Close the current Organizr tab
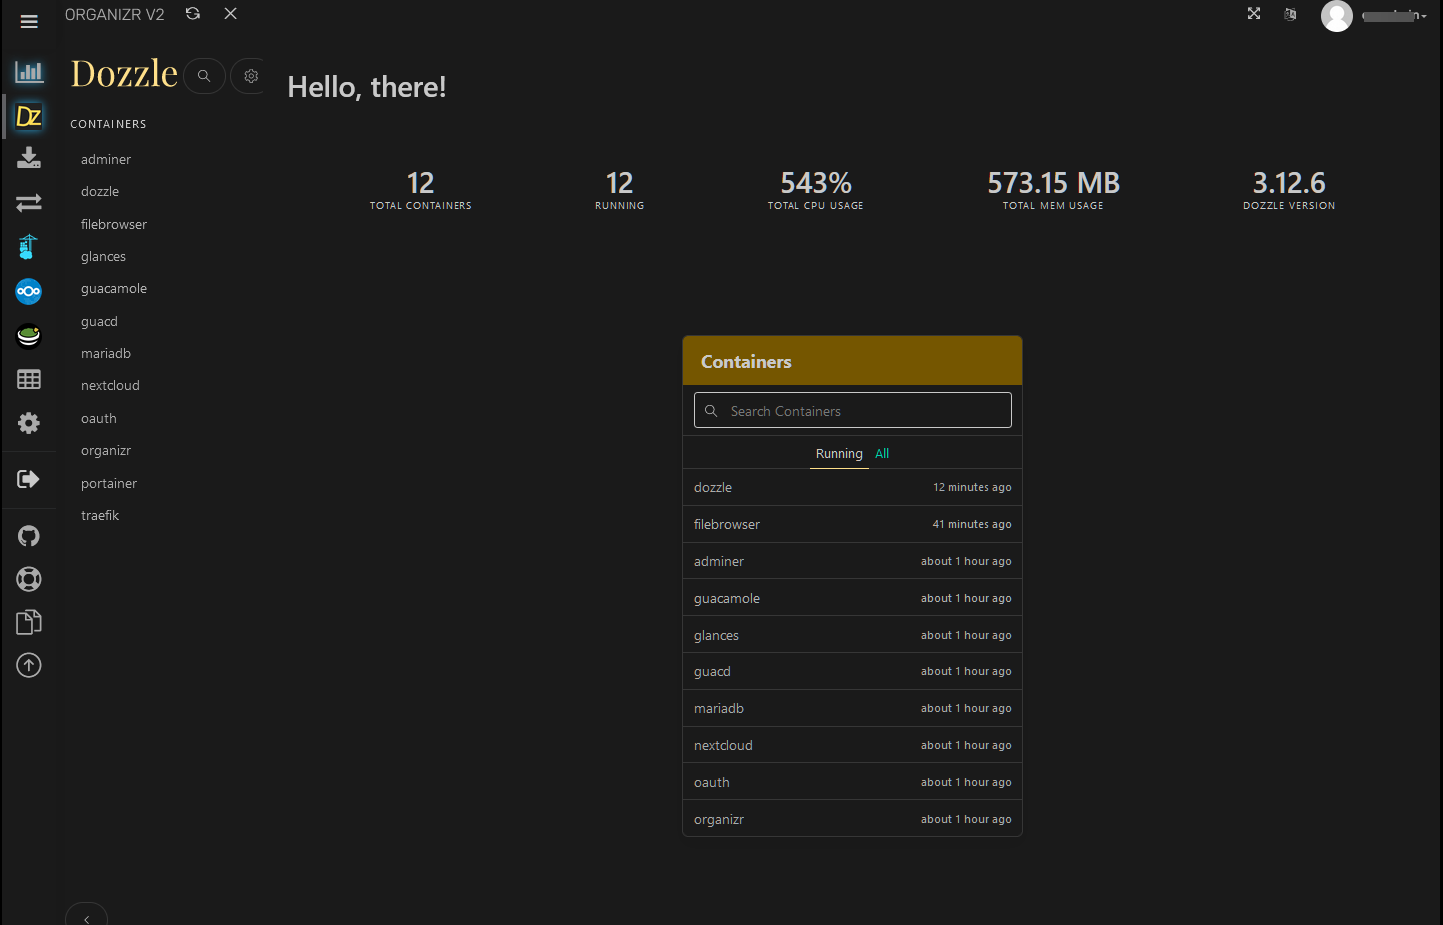The height and width of the screenshot is (925, 1443). point(230,13)
